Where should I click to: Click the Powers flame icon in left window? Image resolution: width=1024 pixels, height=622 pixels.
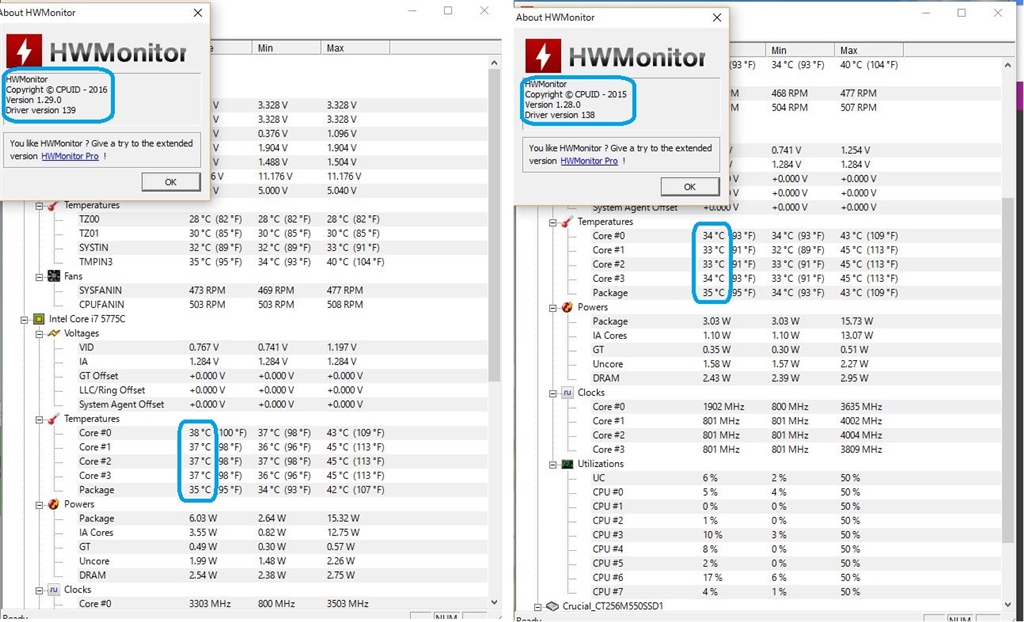pyautogui.click(x=54, y=504)
